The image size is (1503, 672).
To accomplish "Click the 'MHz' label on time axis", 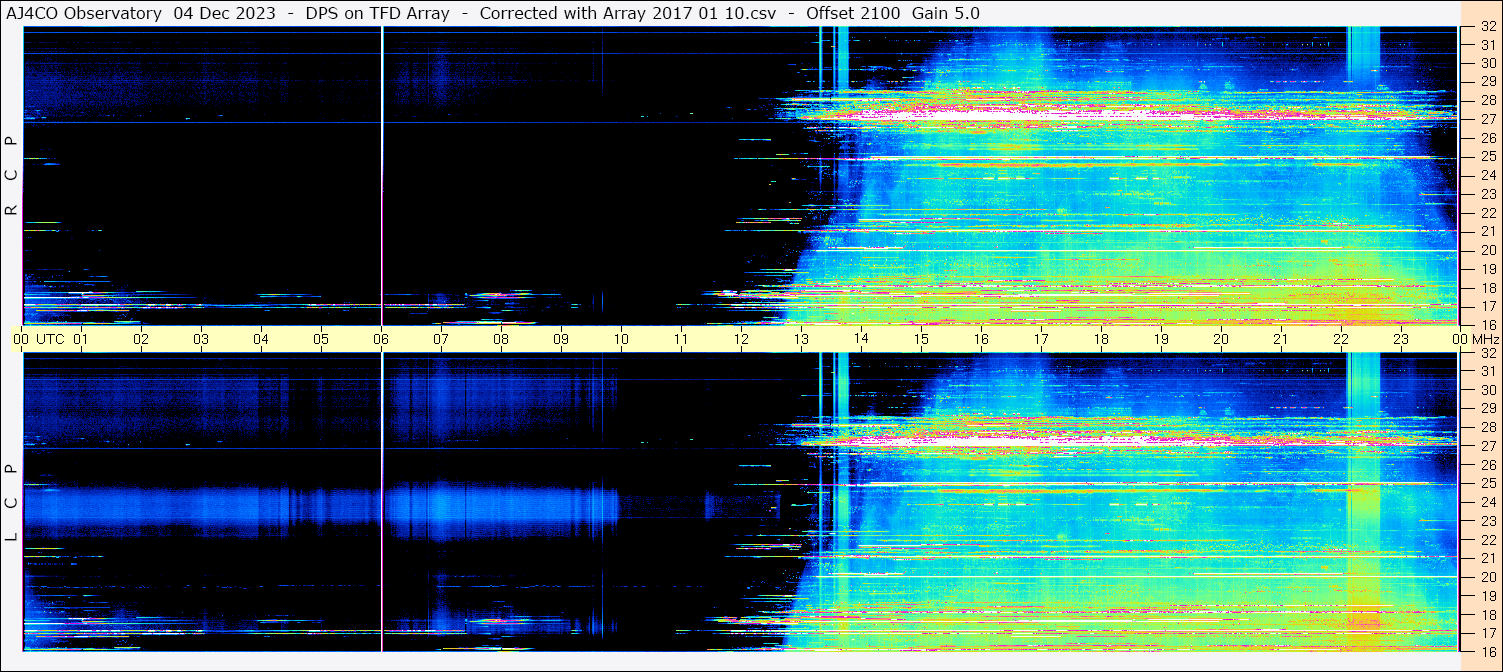I will pos(1485,339).
